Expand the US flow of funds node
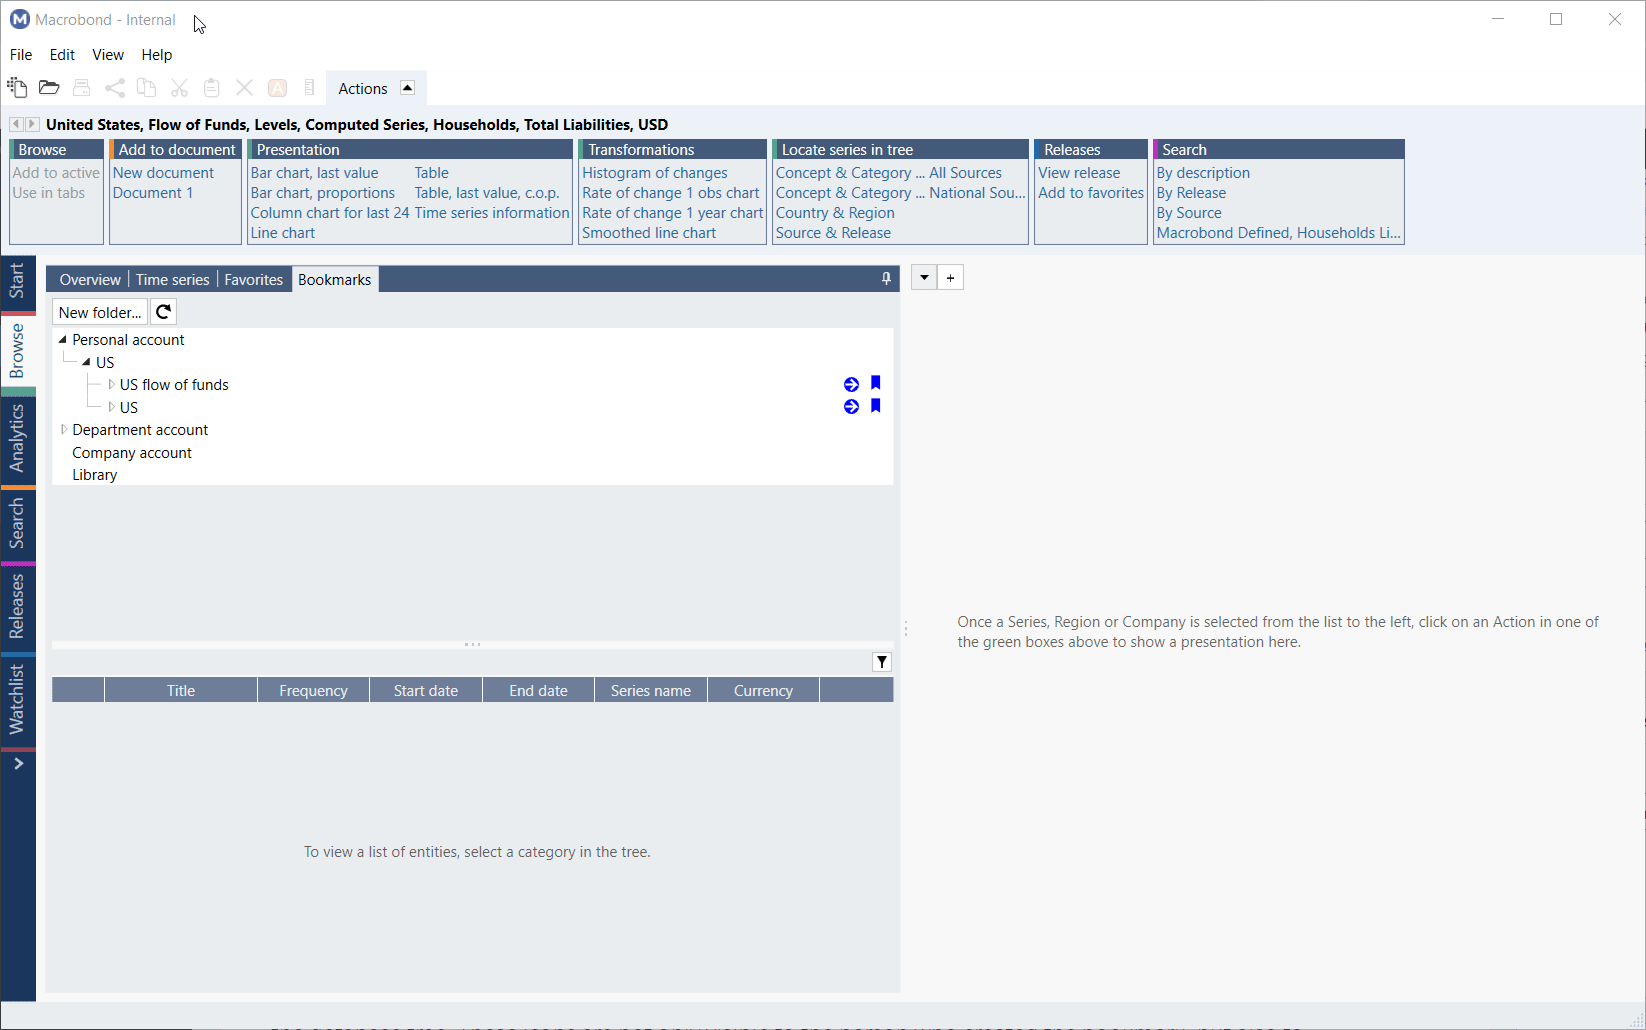 click(111, 385)
